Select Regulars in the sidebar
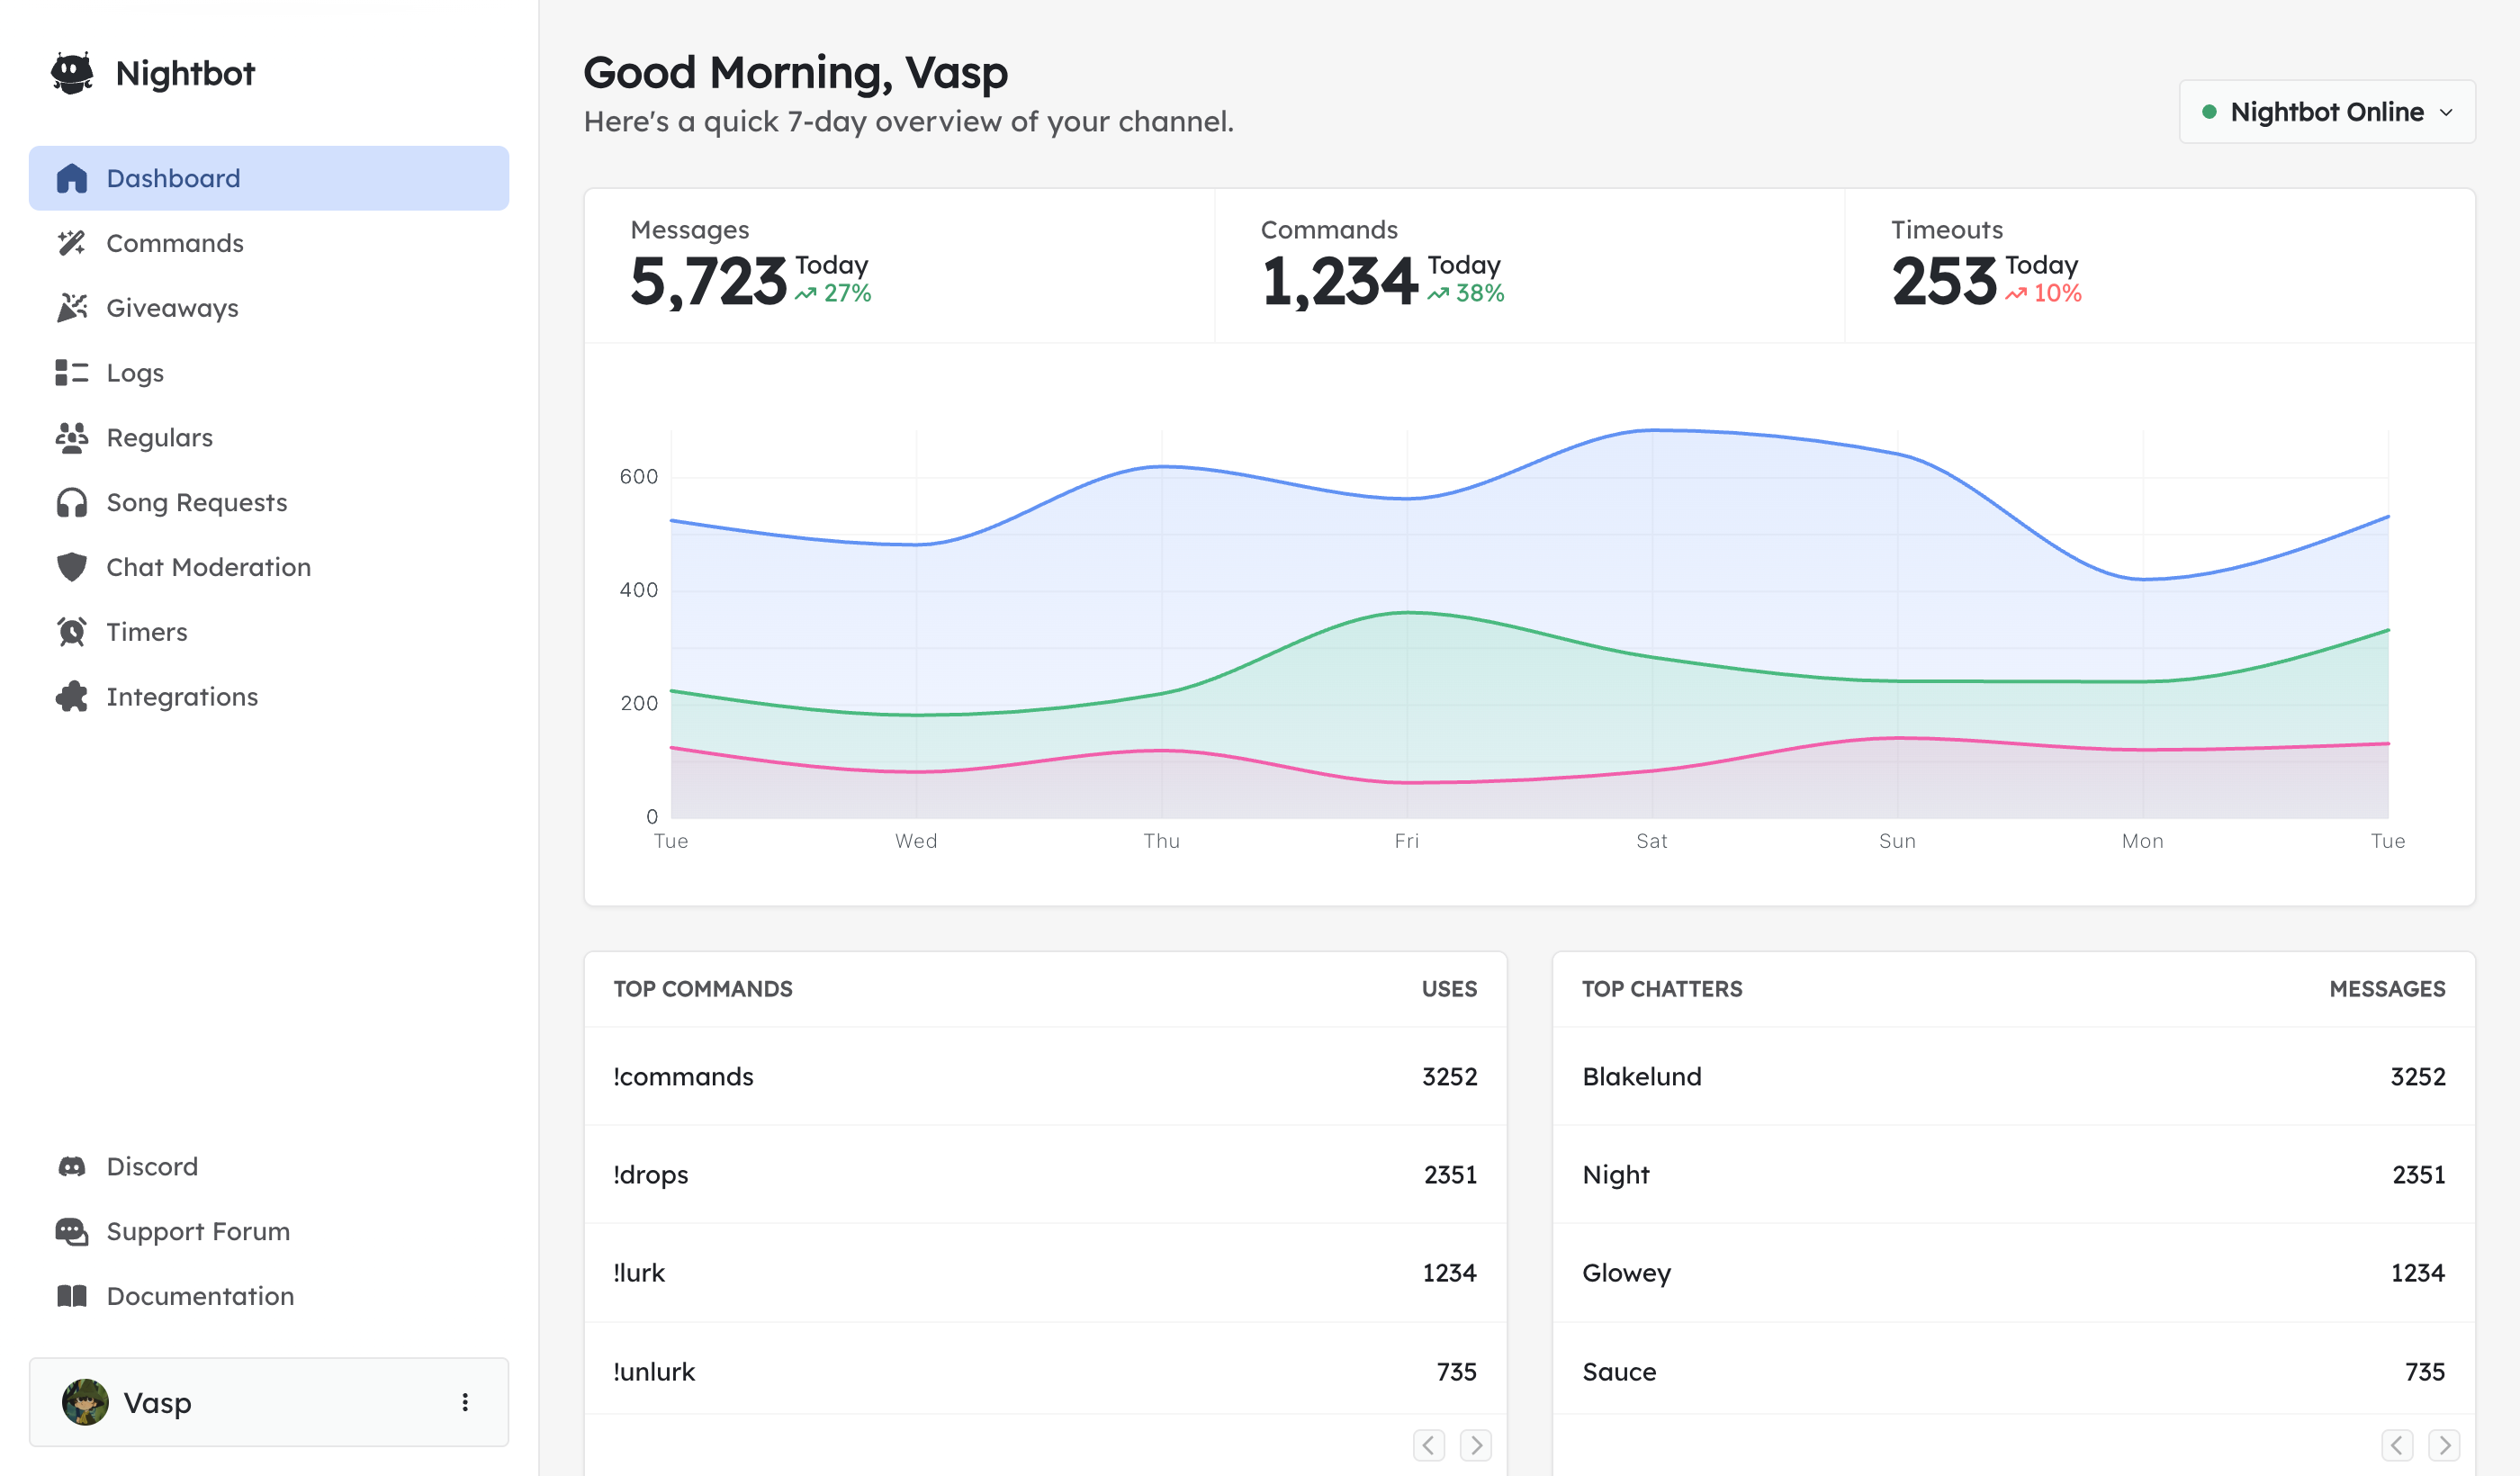 pos(160,438)
